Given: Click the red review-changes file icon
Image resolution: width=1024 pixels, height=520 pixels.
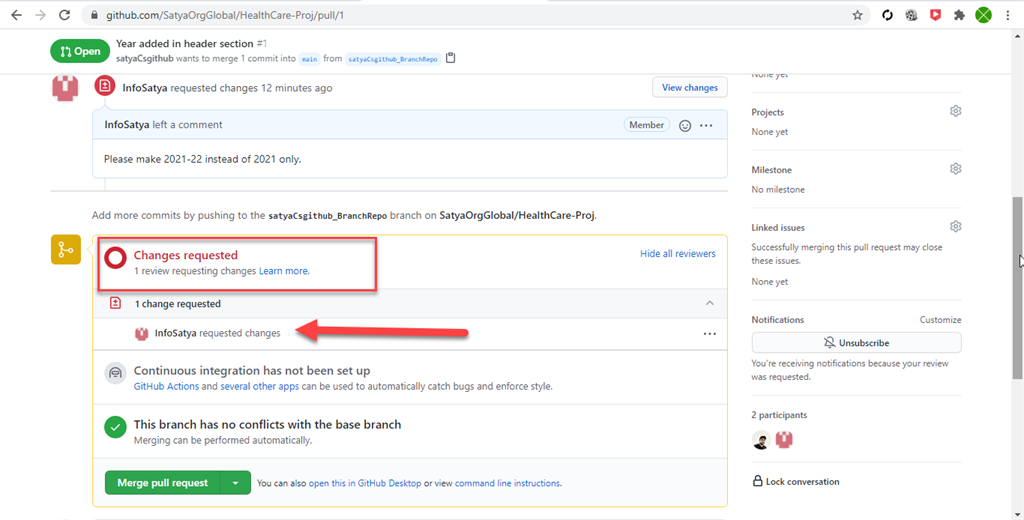Looking at the screenshot, I should [104, 86].
